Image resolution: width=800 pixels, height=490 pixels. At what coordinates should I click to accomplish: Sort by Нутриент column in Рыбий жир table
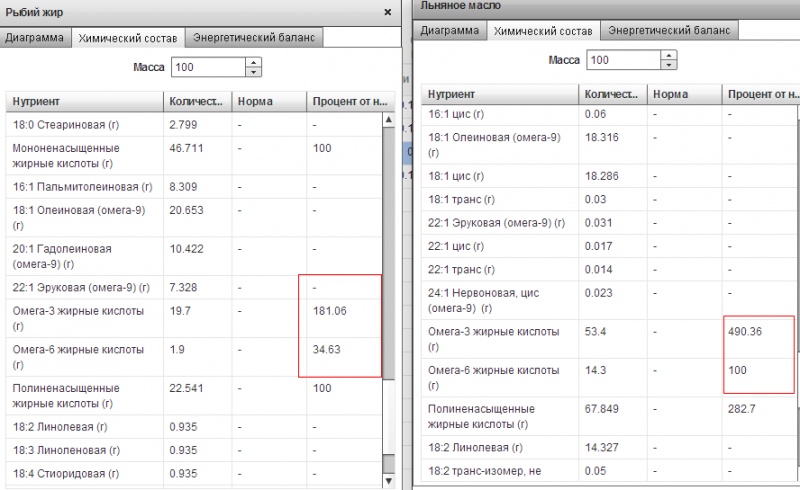pyautogui.click(x=84, y=102)
